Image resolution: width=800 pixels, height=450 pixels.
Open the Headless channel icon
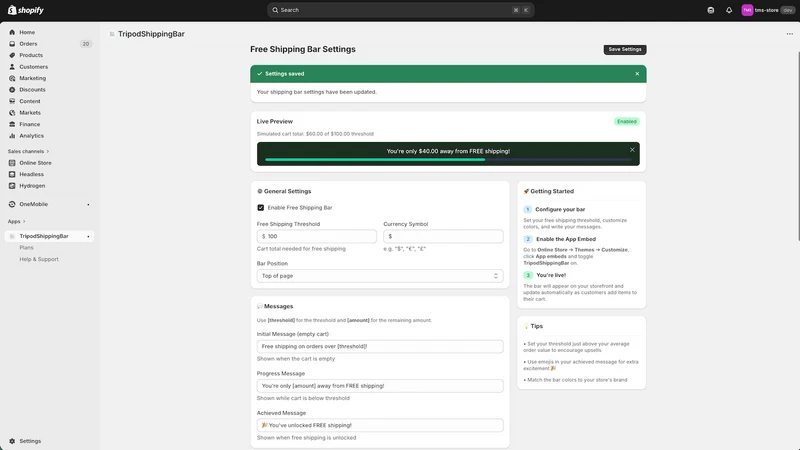12,174
